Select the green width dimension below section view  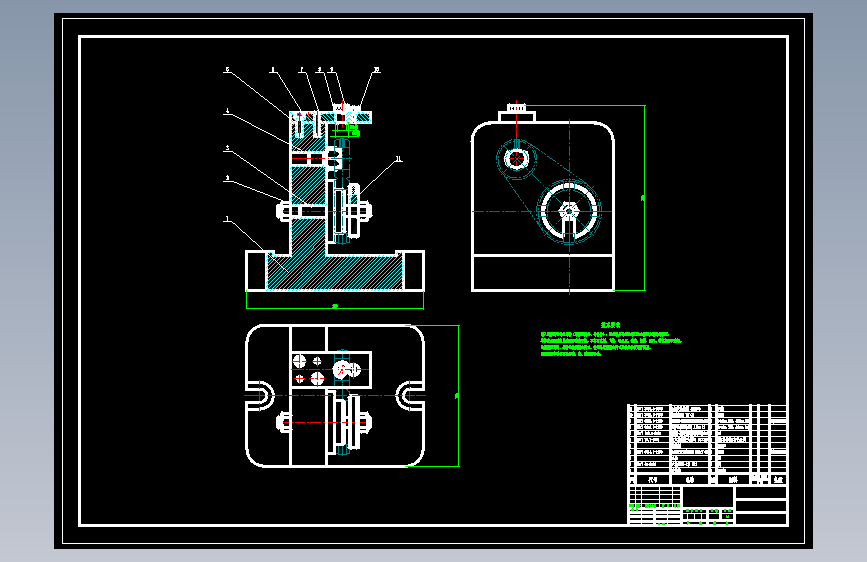[x=335, y=305]
